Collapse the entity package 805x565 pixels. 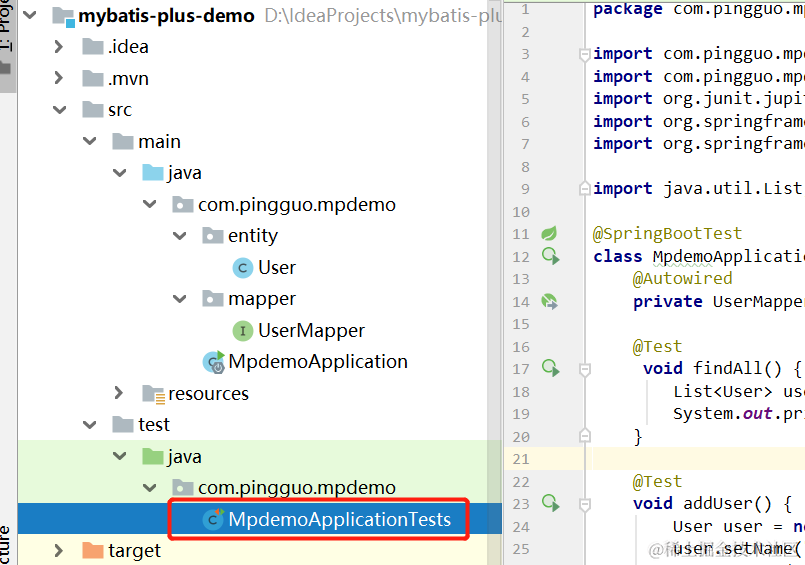[x=180, y=236]
